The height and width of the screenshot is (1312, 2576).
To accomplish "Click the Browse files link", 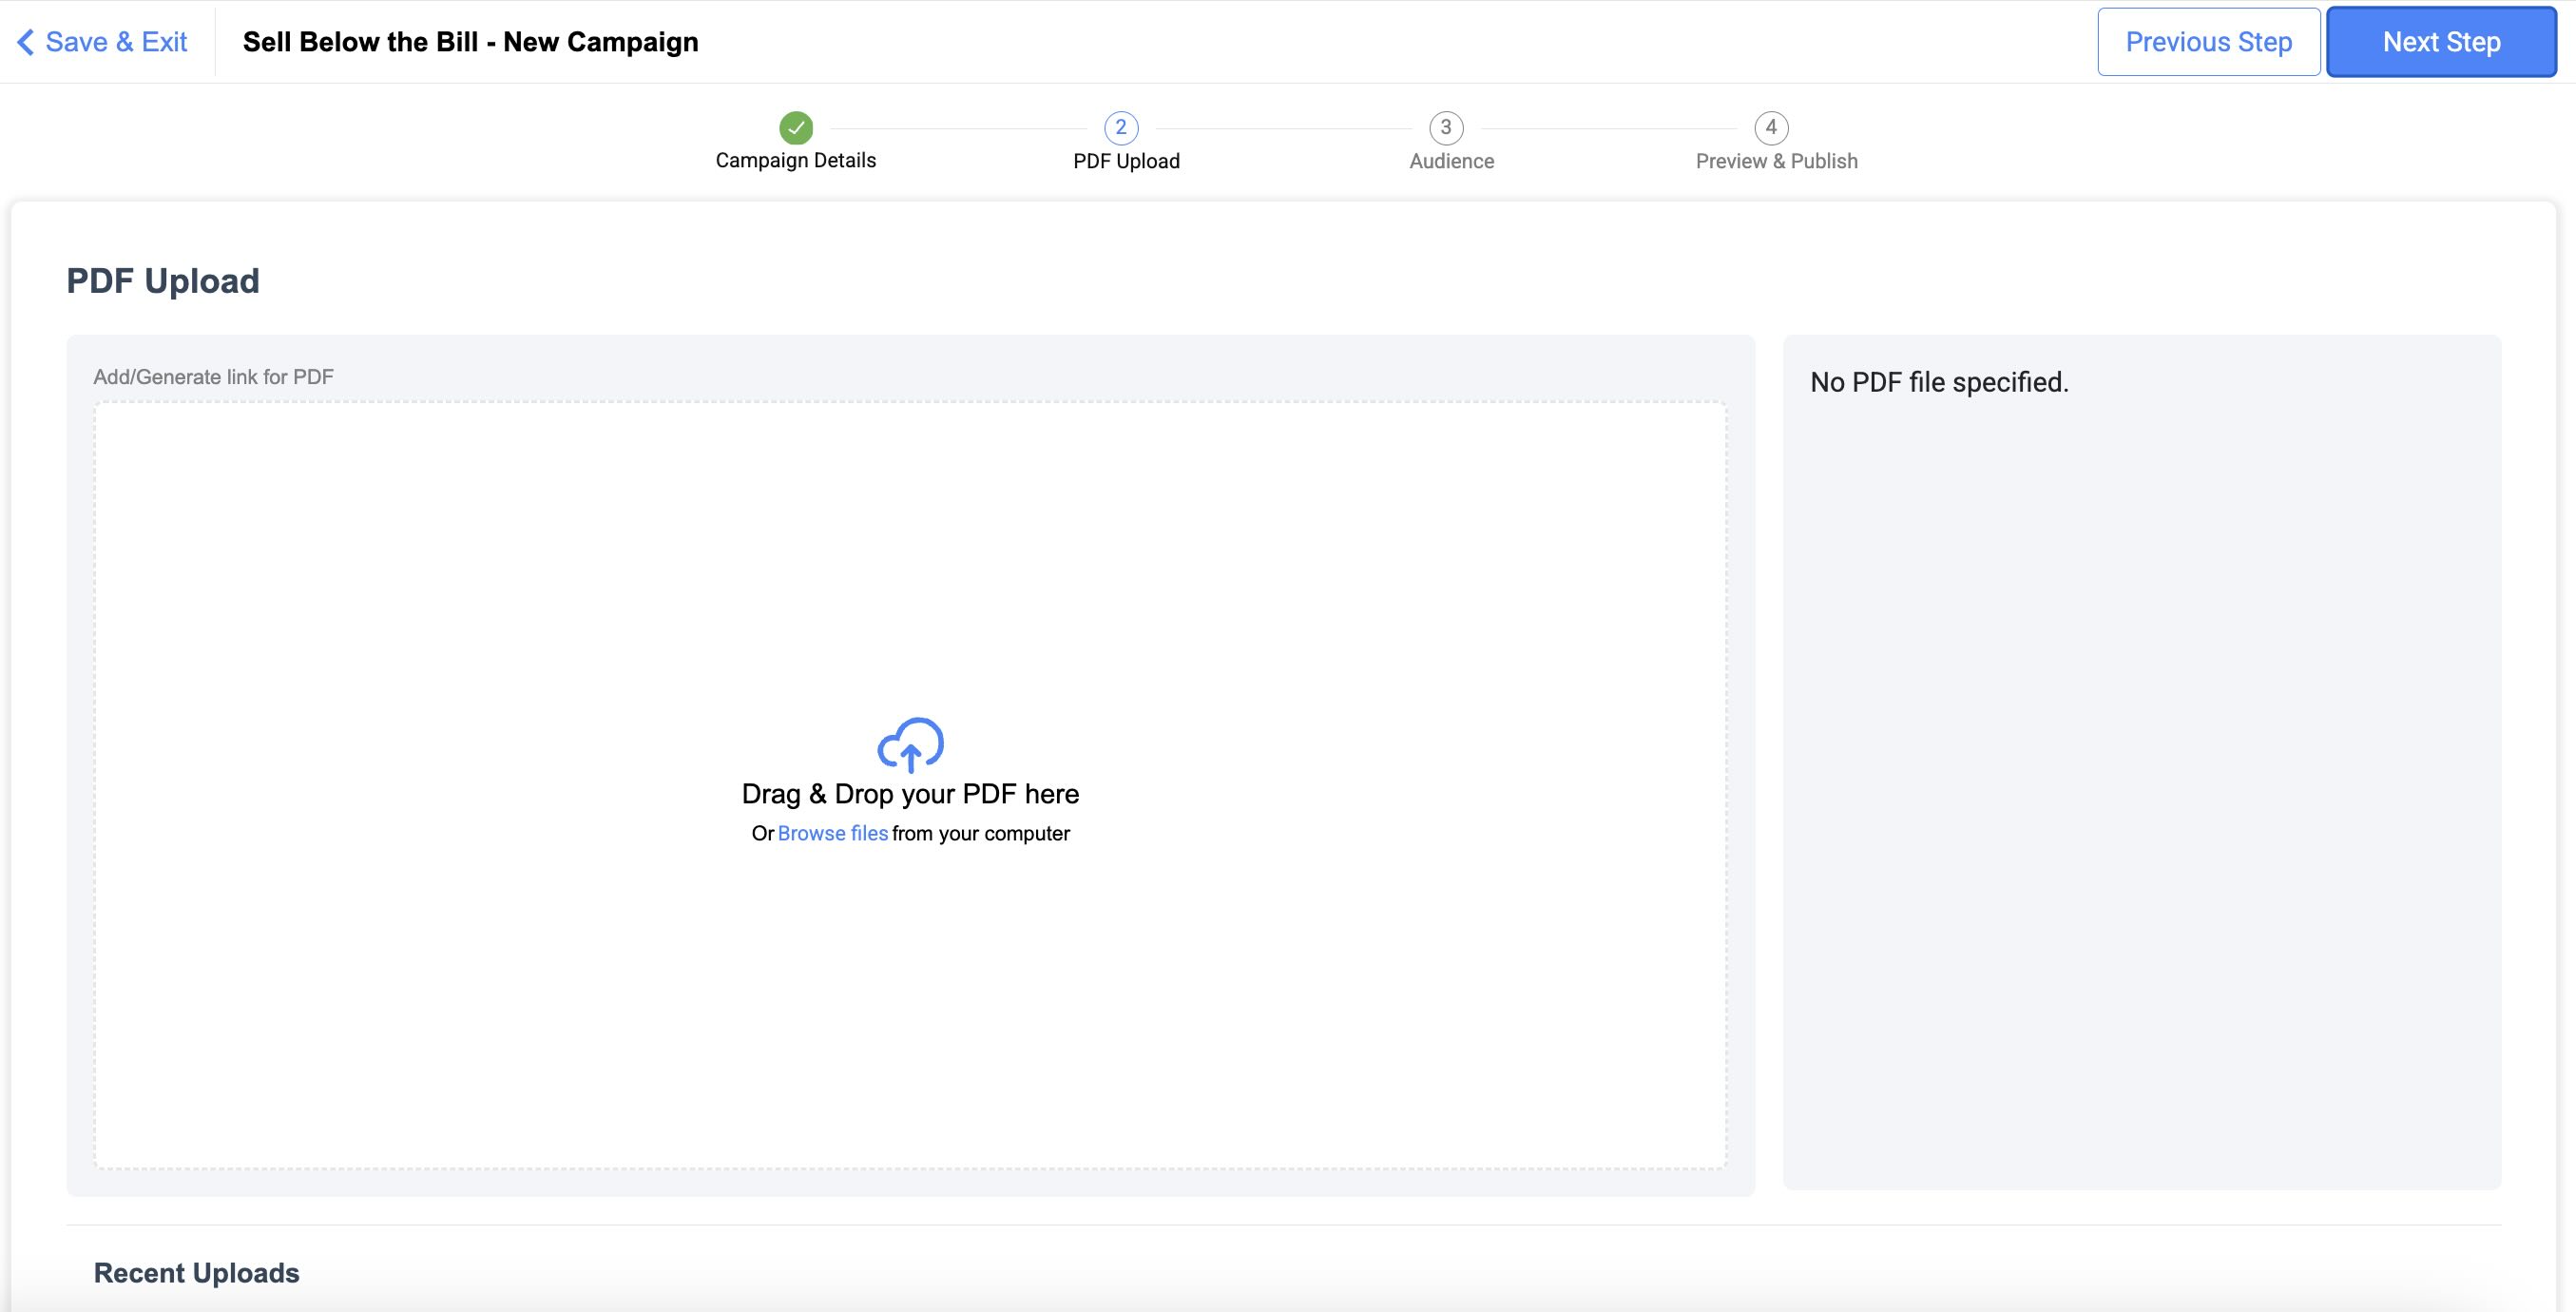I will (832, 834).
